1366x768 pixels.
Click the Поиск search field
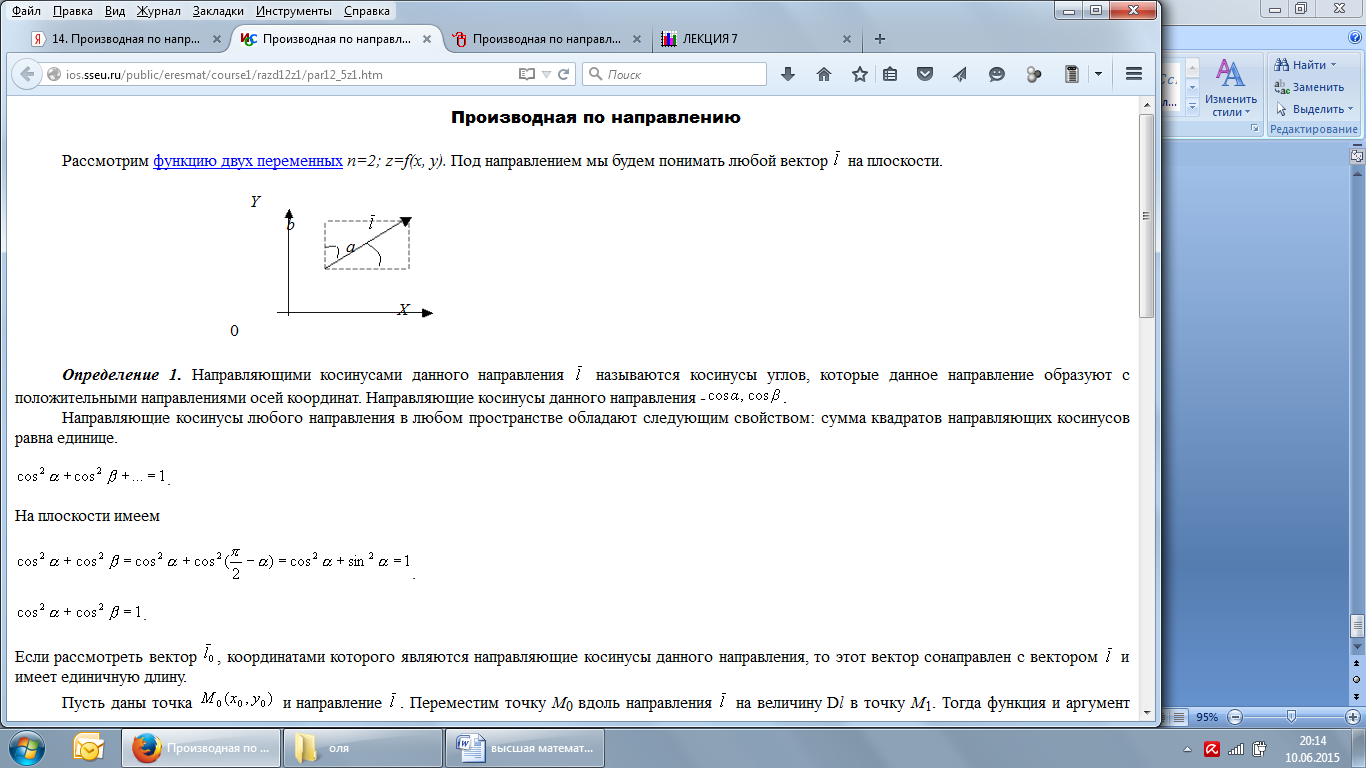[x=675, y=74]
